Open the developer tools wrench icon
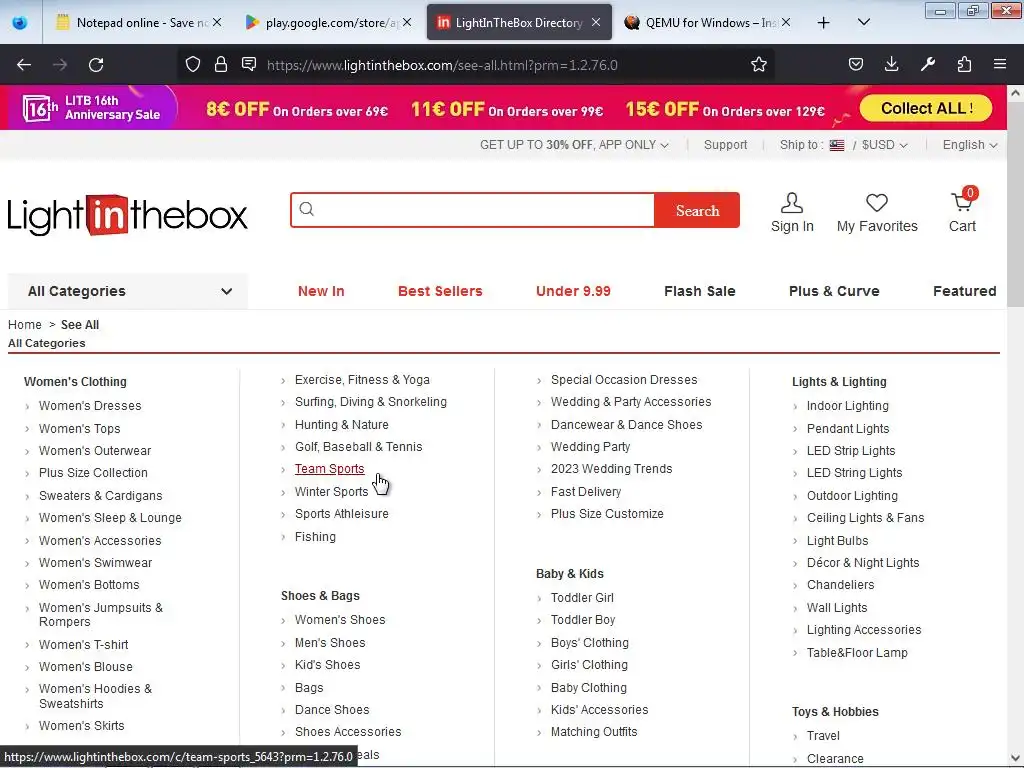The image size is (1024, 768). coord(927,64)
